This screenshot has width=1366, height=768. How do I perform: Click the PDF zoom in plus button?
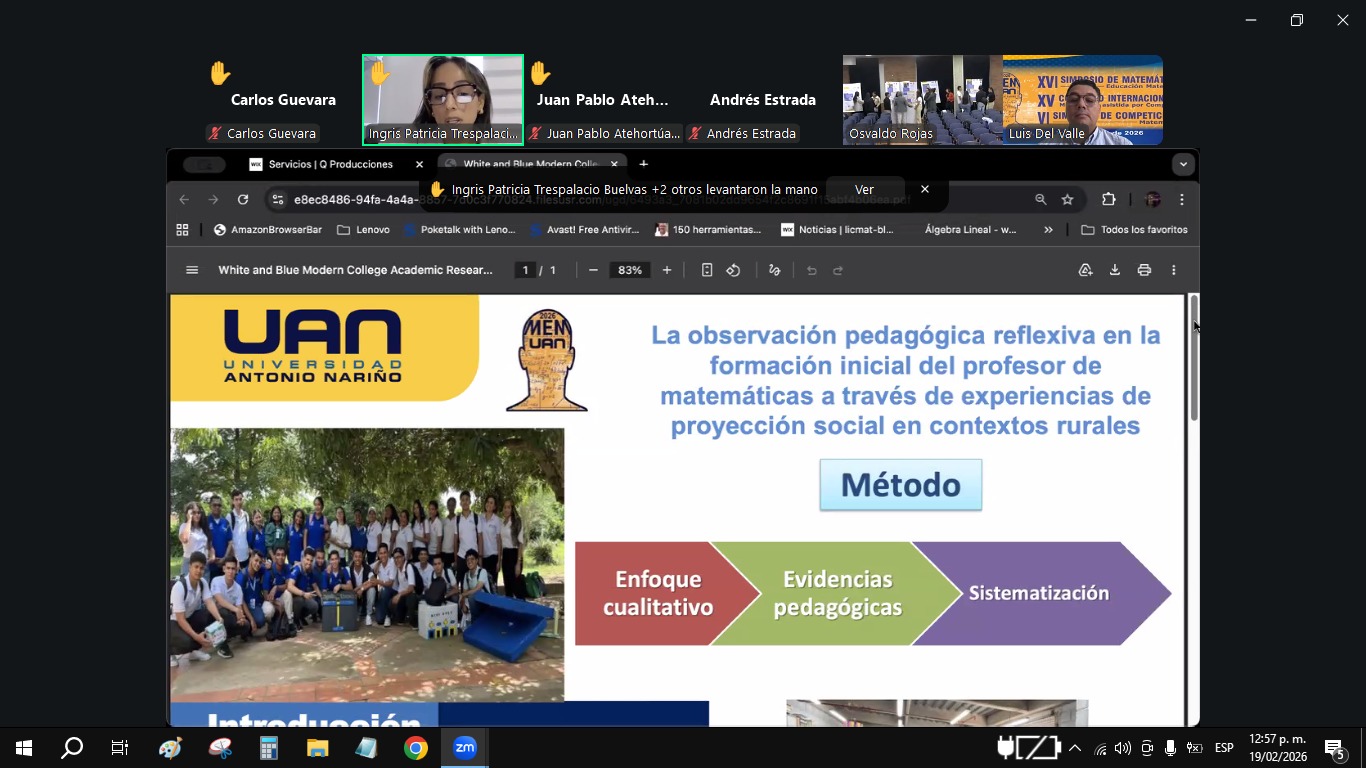click(x=667, y=270)
